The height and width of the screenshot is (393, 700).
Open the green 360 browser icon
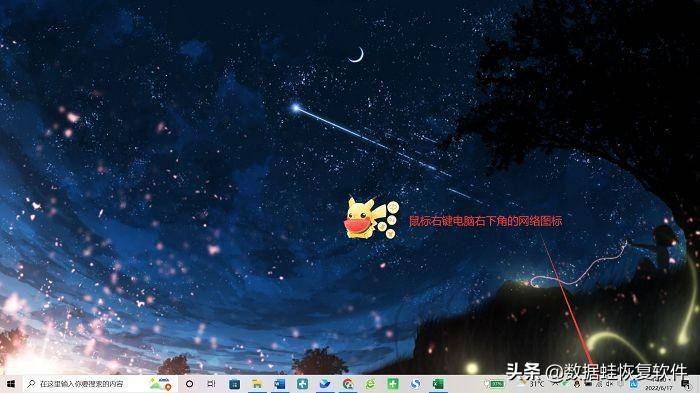pos(370,384)
